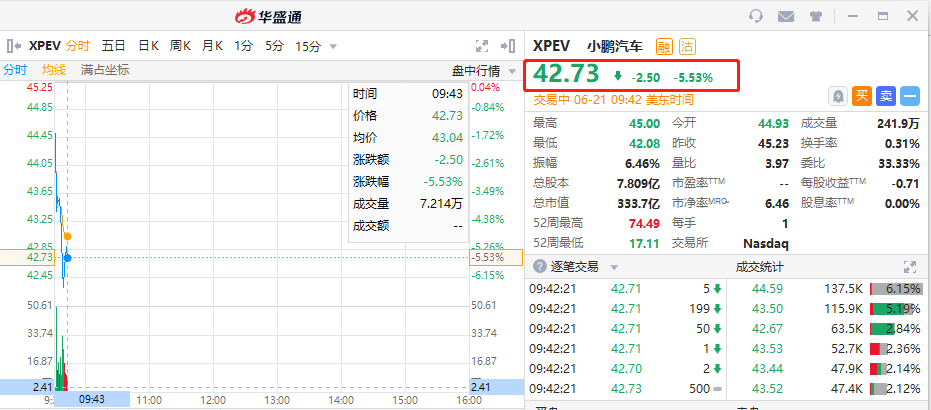
Task: Expand chart to fullscreen
Action: click(x=482, y=46)
